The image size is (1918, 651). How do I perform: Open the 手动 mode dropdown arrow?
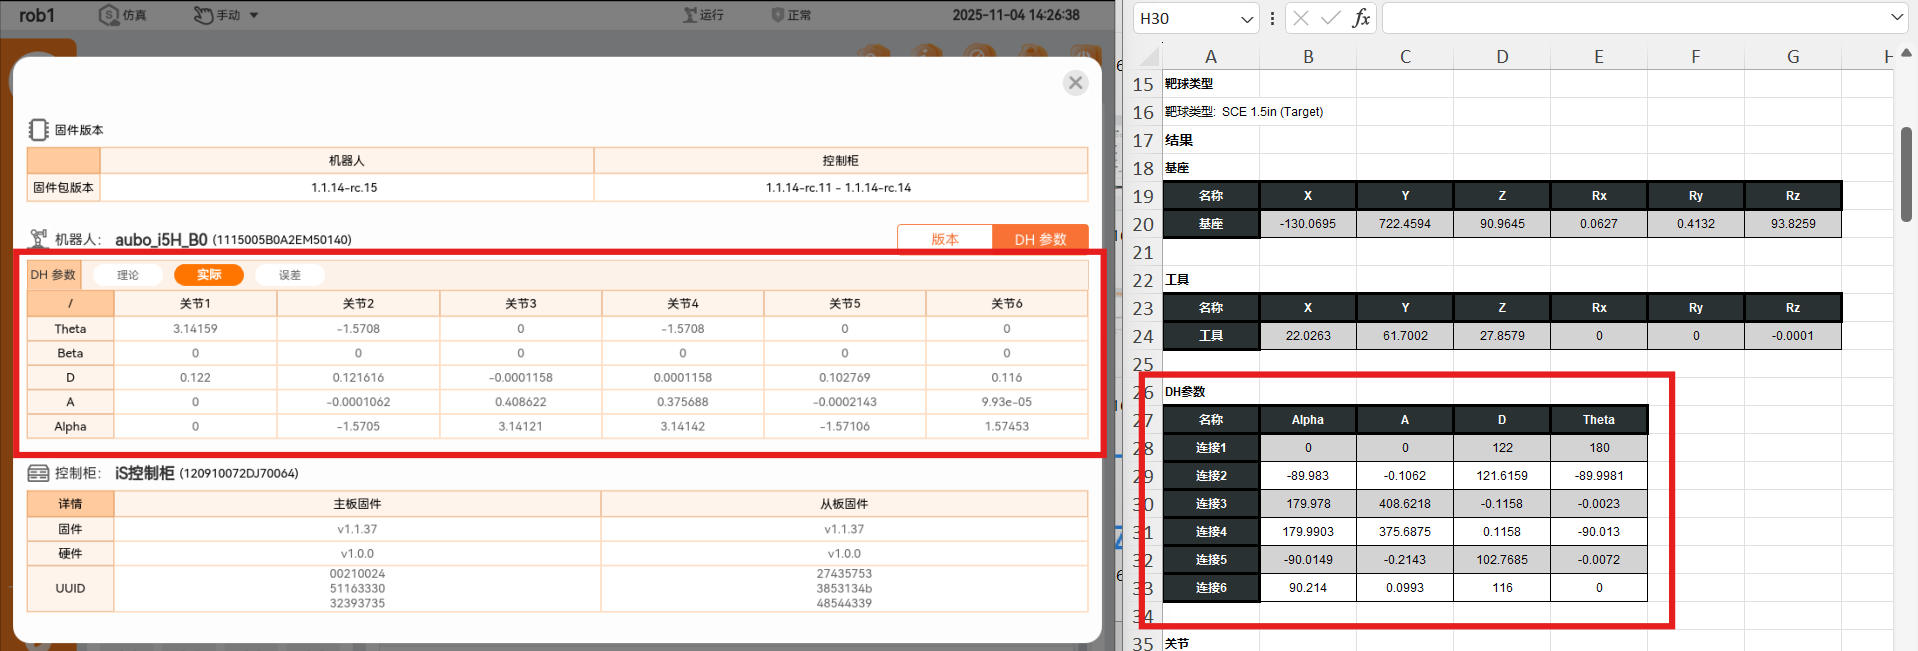[254, 15]
